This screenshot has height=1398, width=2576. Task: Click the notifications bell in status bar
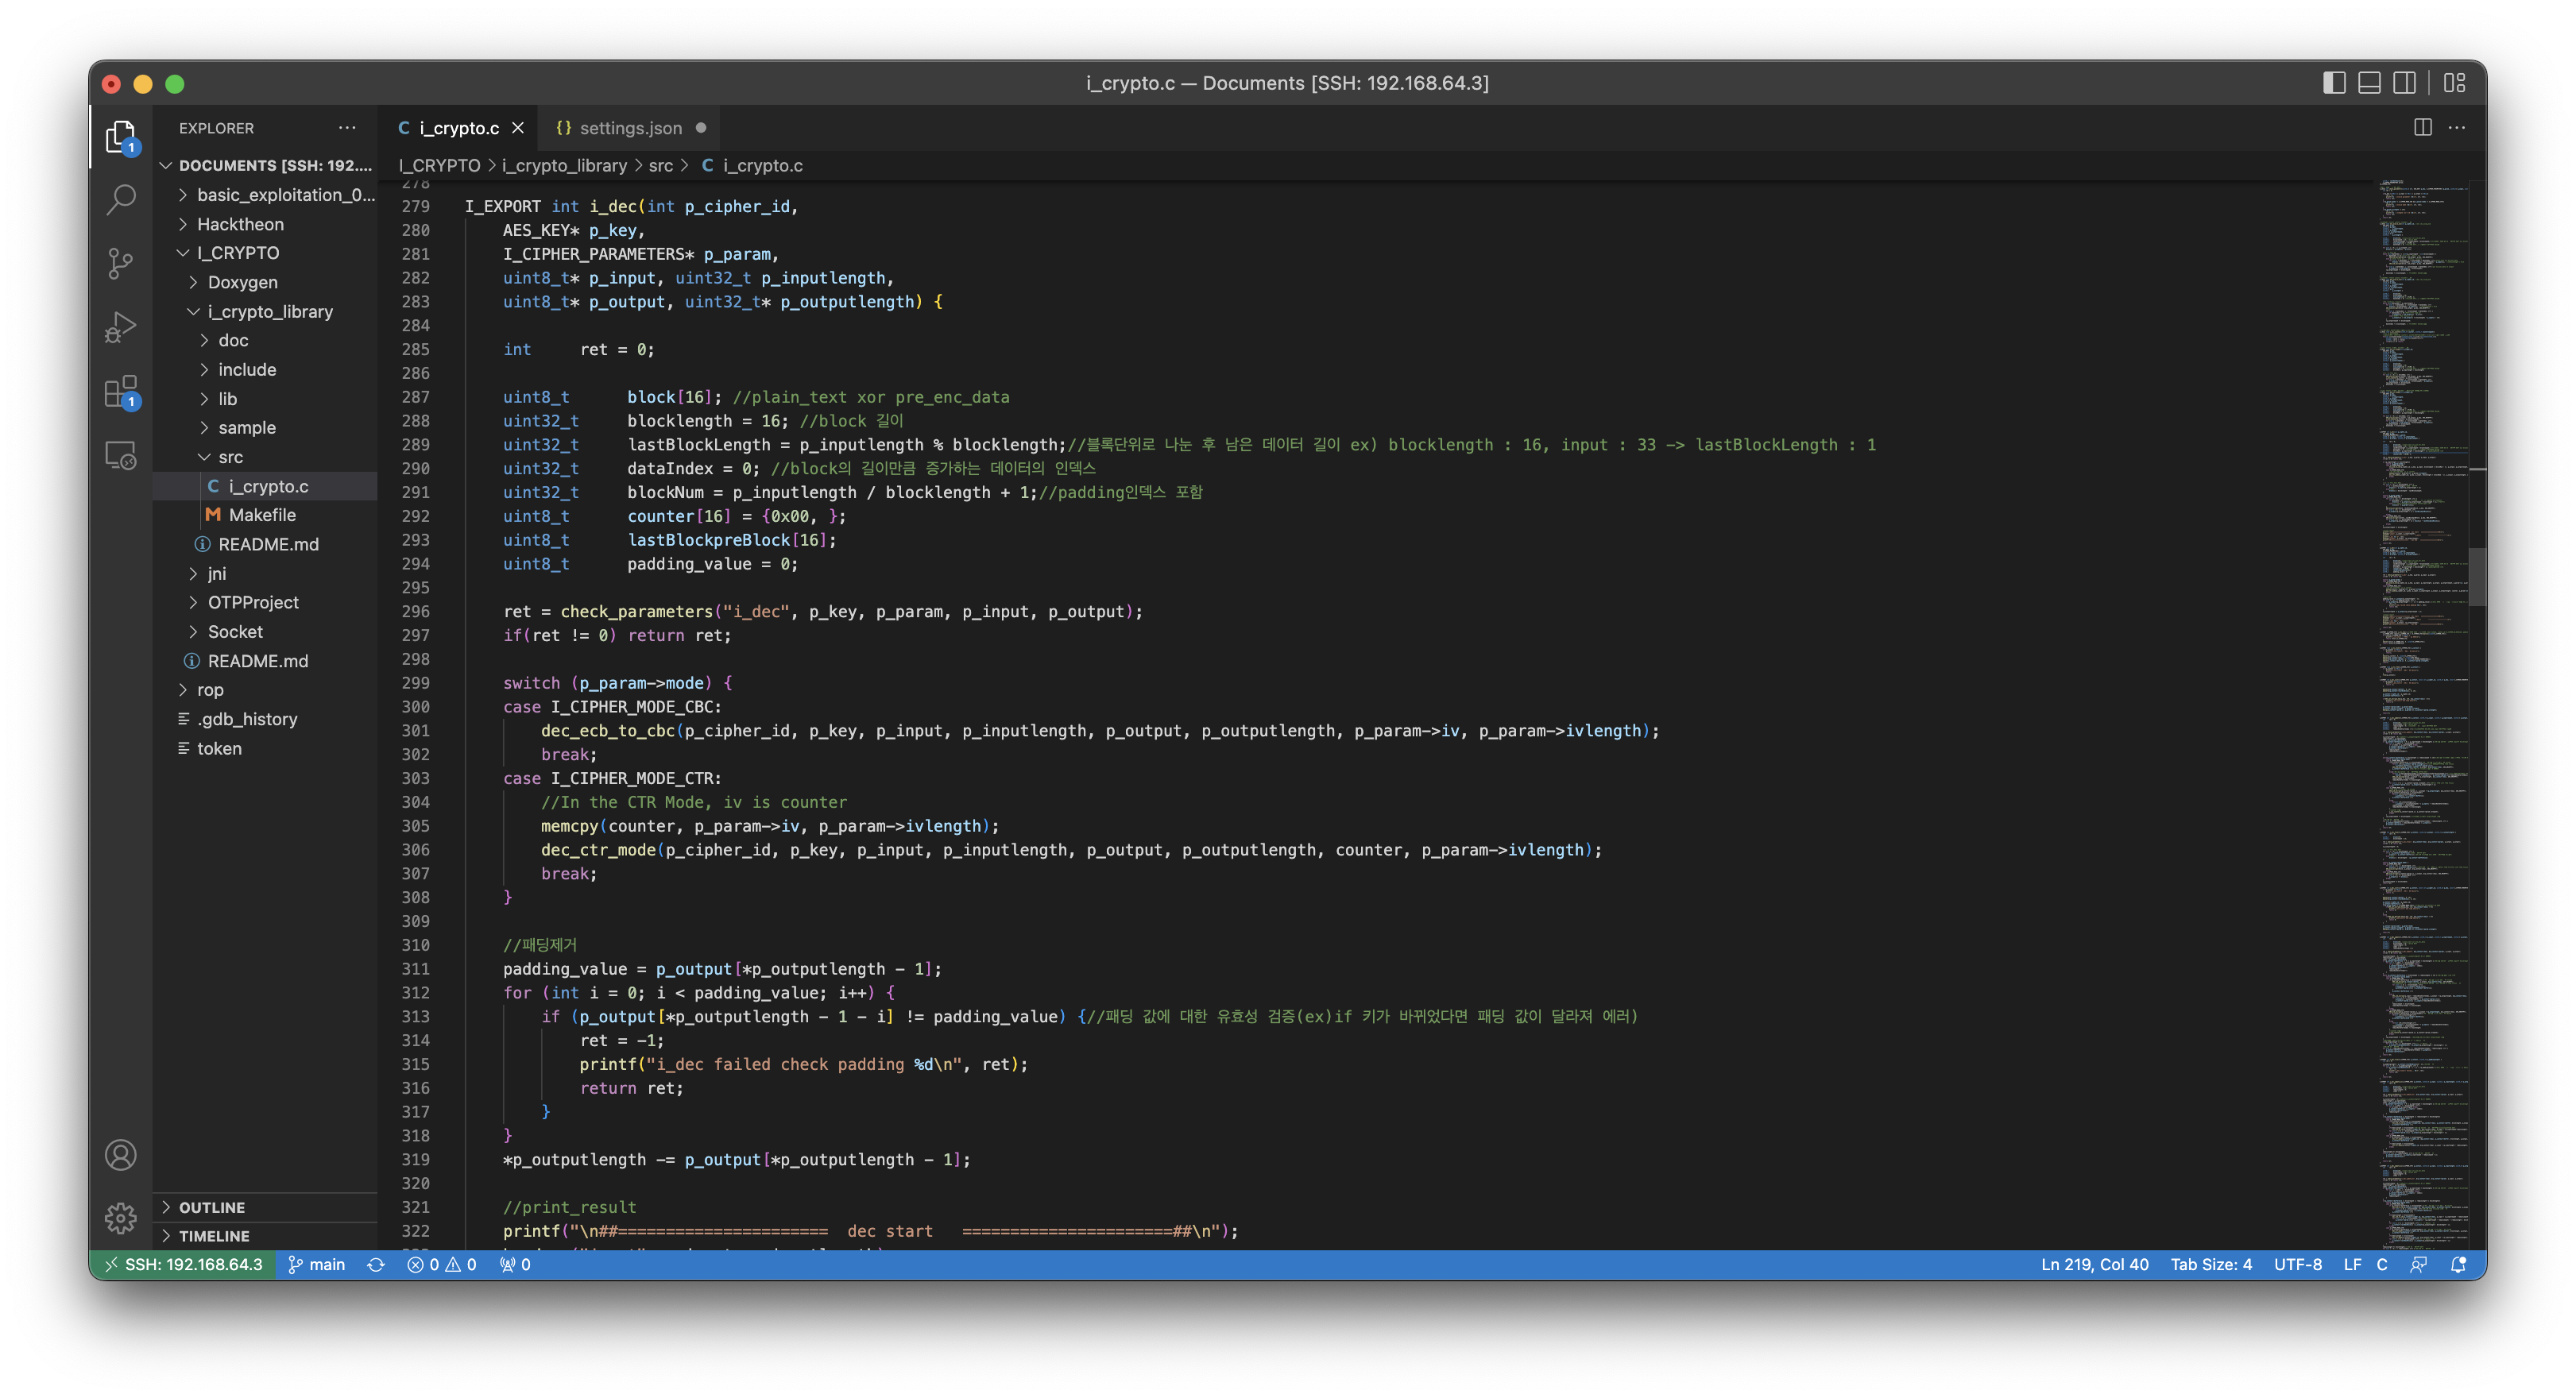(x=2458, y=1264)
